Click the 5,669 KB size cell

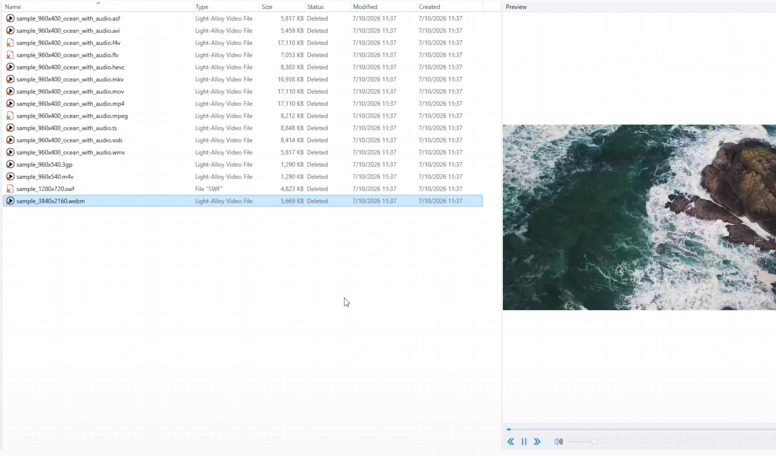pos(292,201)
